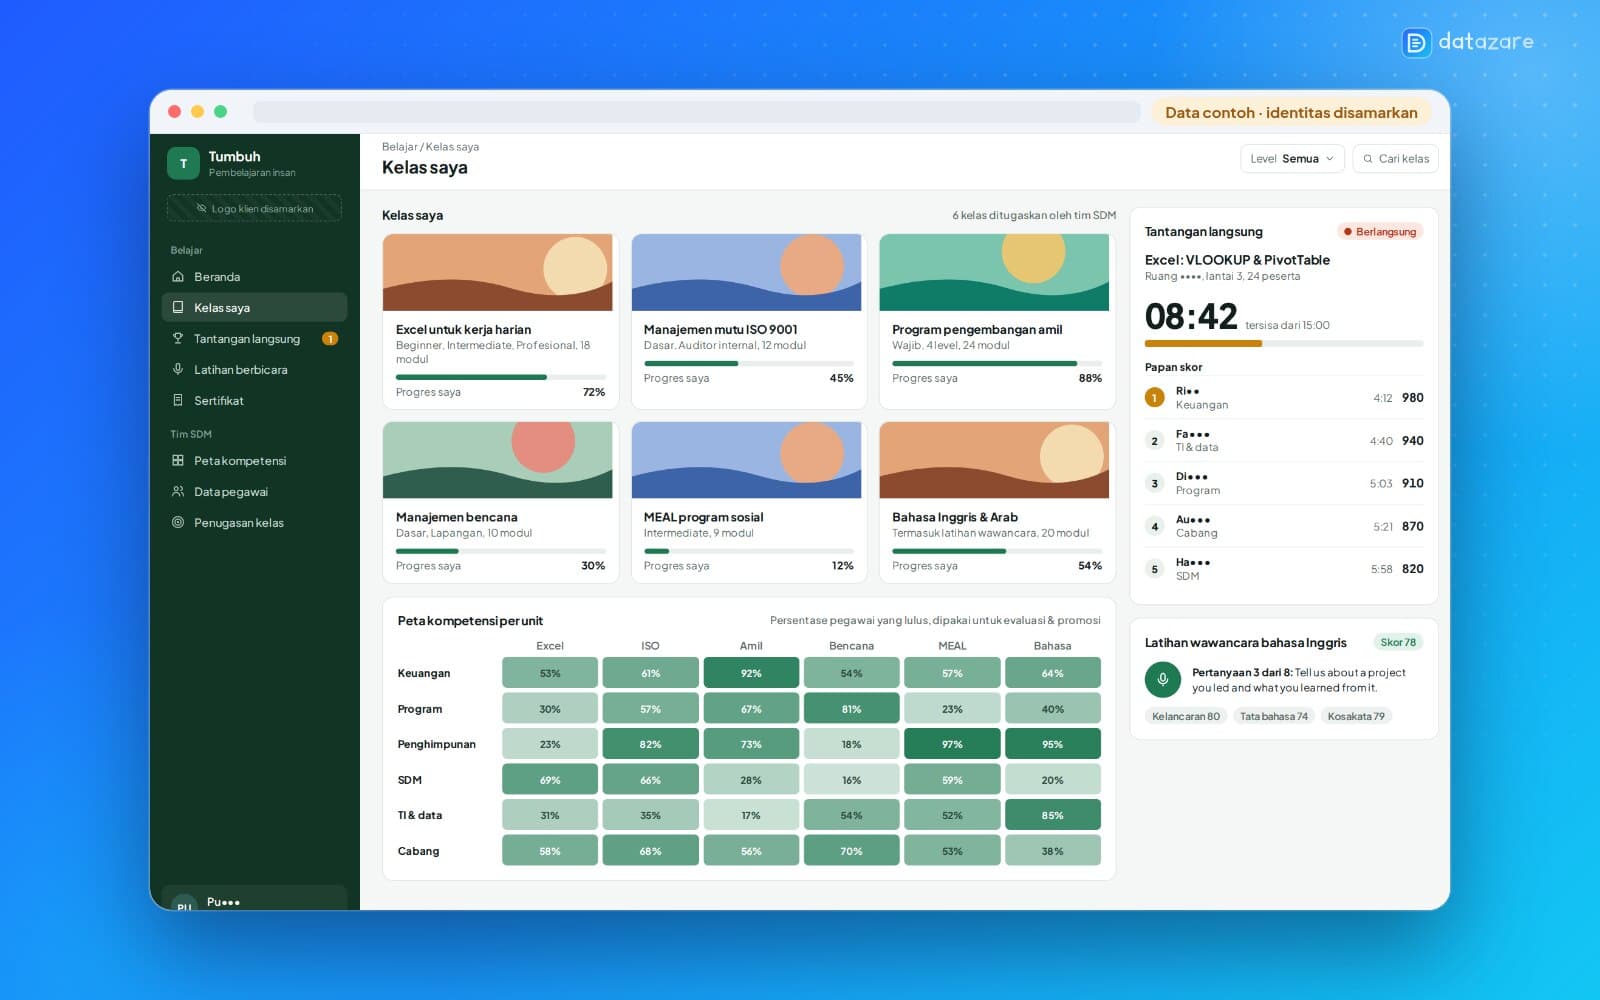Open the Program pengembangan amil card title
The width and height of the screenshot is (1600, 1000).
(x=977, y=330)
